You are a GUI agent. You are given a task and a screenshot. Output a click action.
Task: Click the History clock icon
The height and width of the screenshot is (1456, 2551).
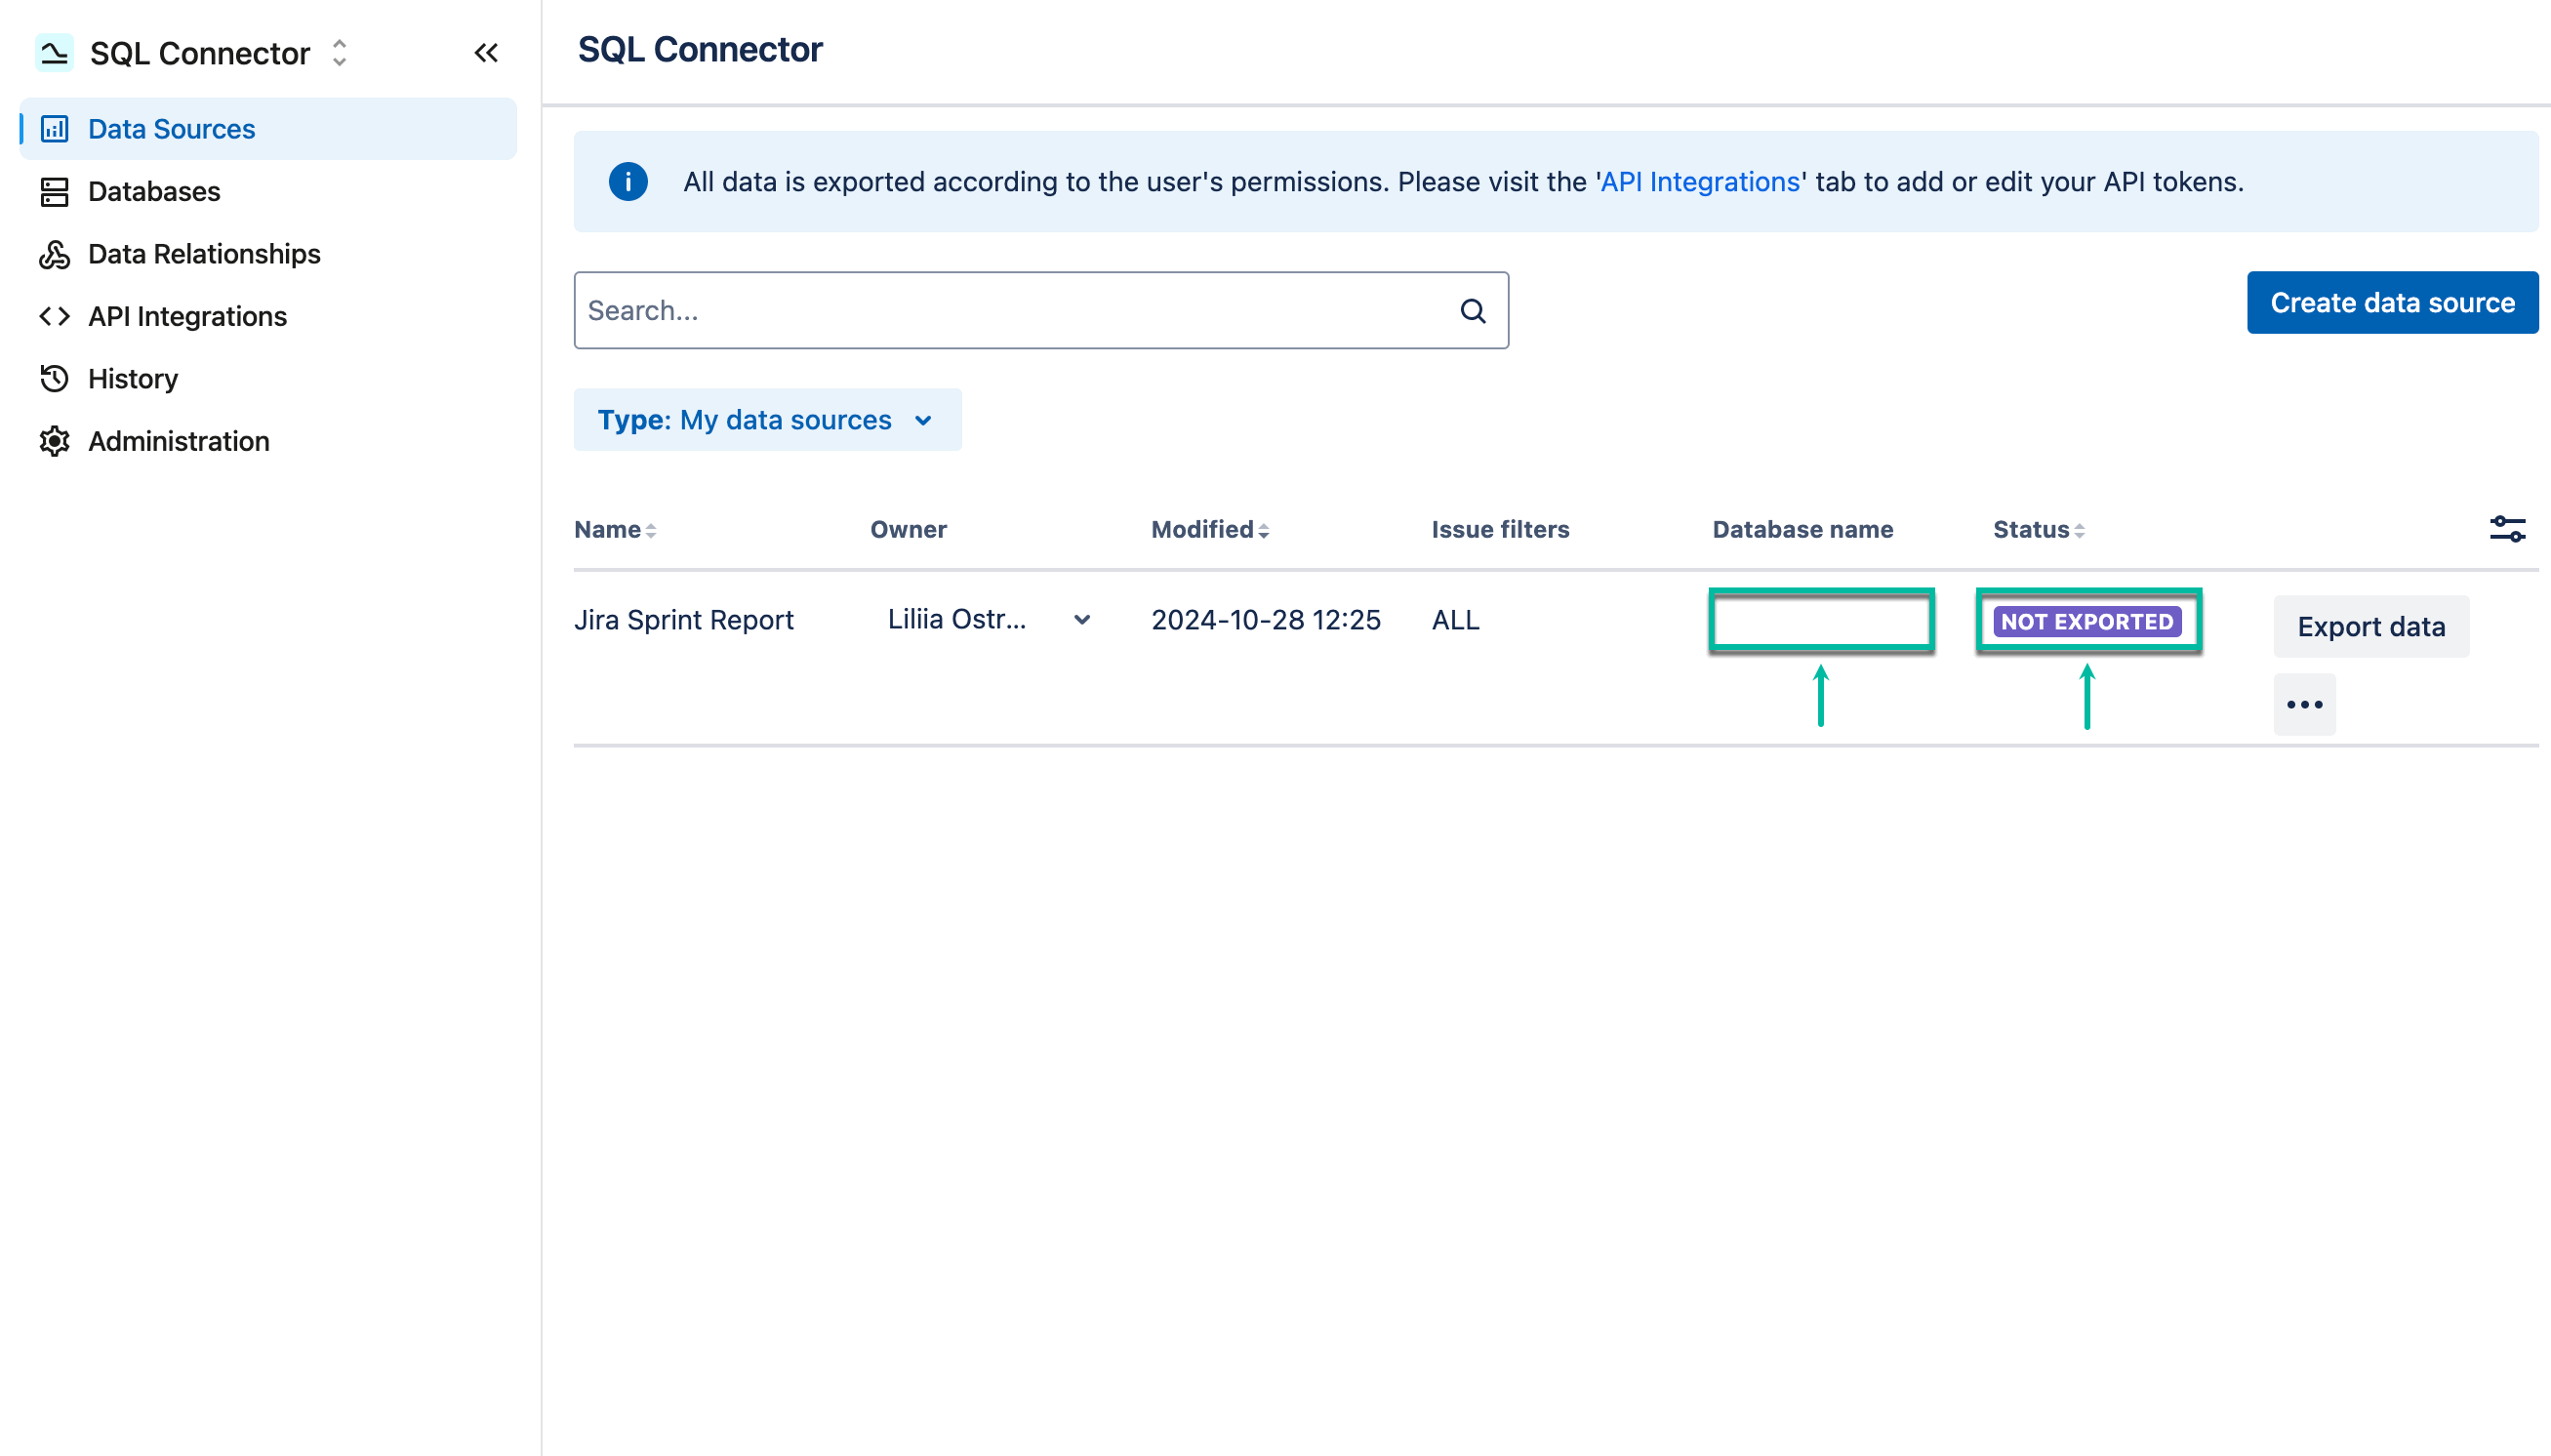(55, 378)
